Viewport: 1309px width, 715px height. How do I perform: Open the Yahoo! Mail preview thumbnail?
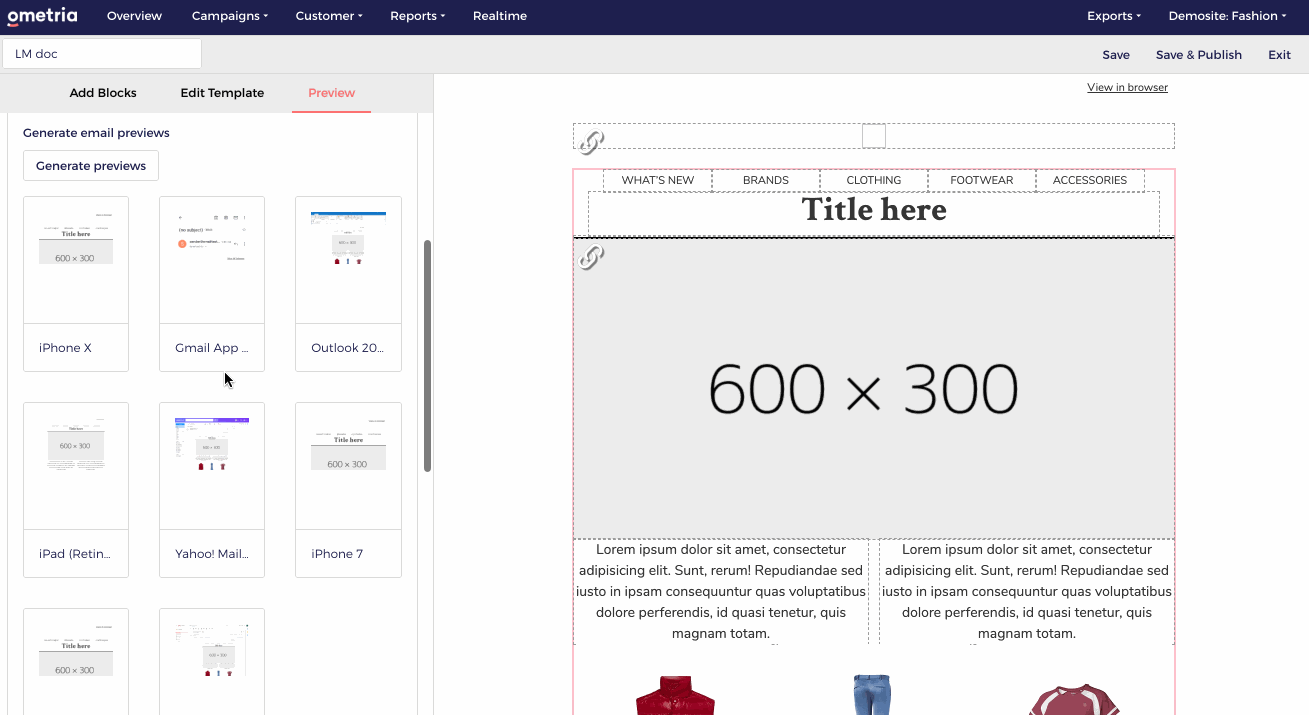(x=212, y=466)
